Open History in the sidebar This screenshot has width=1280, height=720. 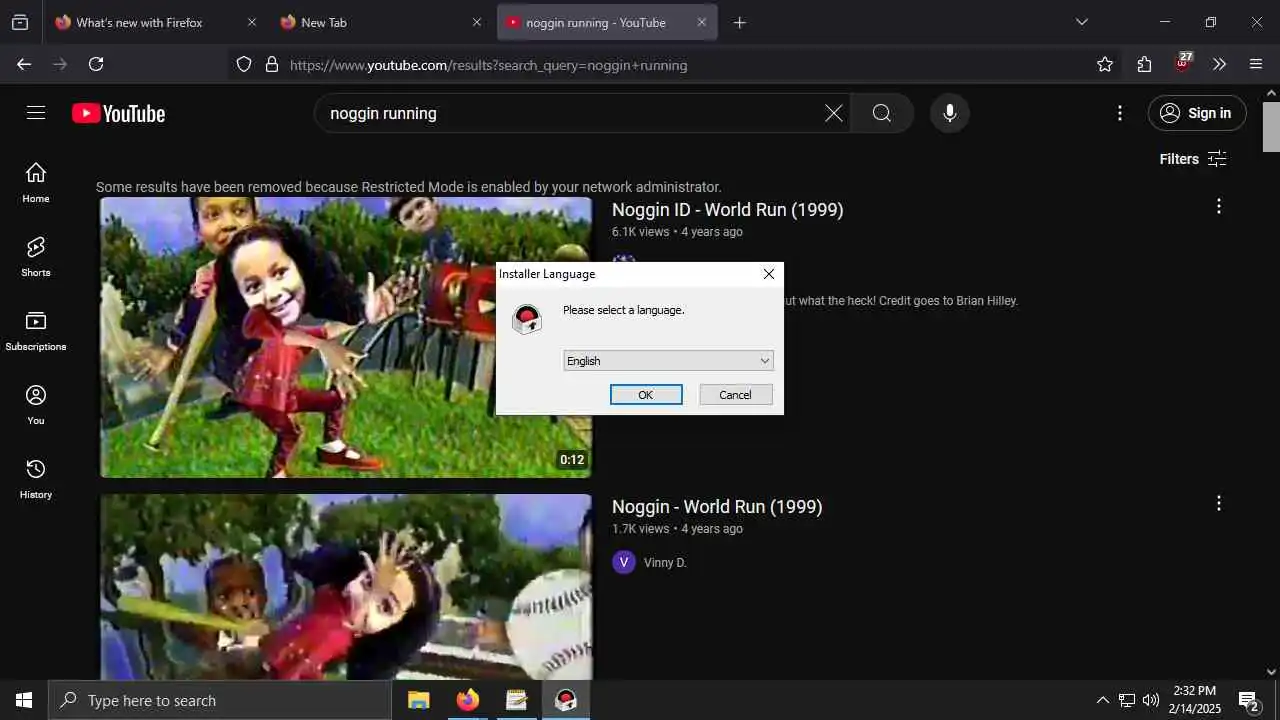36,479
